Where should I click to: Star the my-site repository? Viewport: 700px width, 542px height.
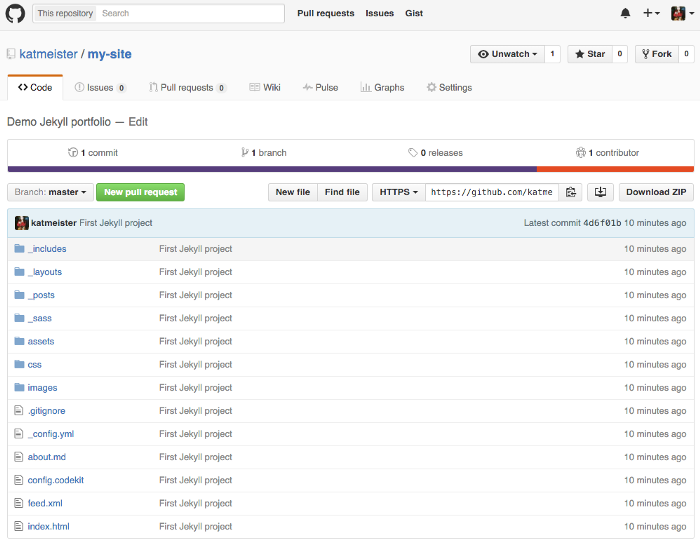coord(588,54)
